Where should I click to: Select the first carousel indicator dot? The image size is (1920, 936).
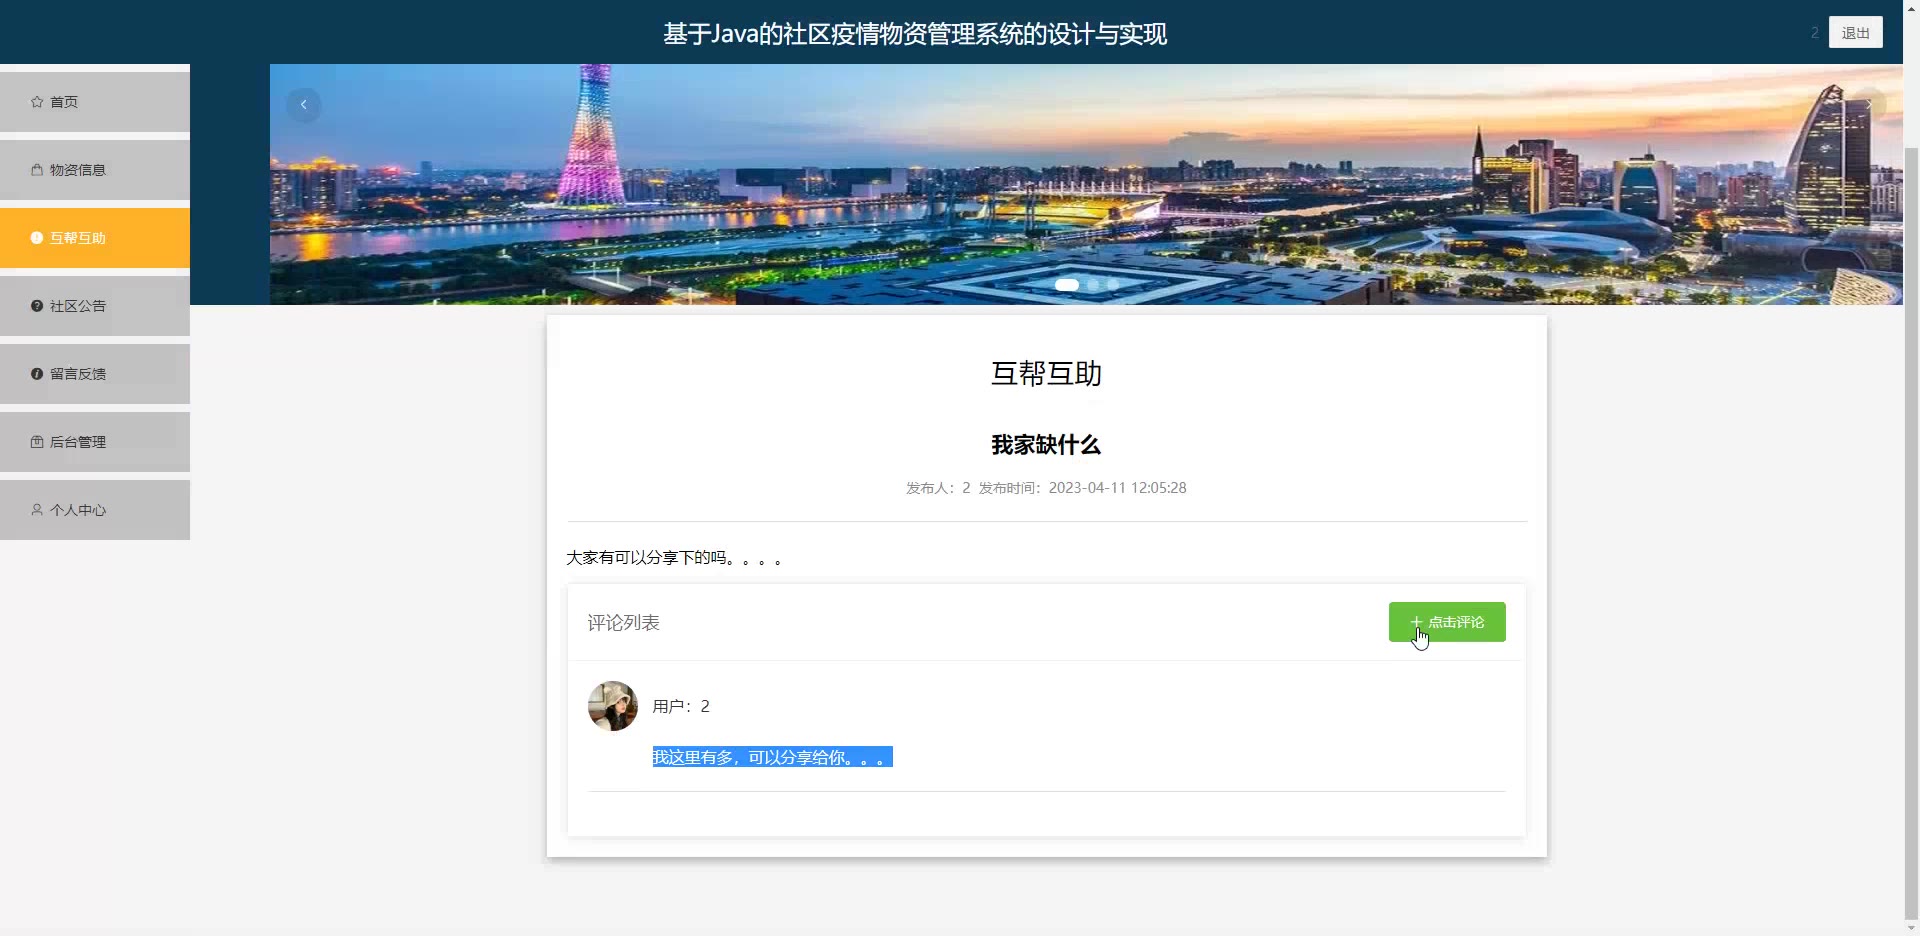tap(1067, 285)
